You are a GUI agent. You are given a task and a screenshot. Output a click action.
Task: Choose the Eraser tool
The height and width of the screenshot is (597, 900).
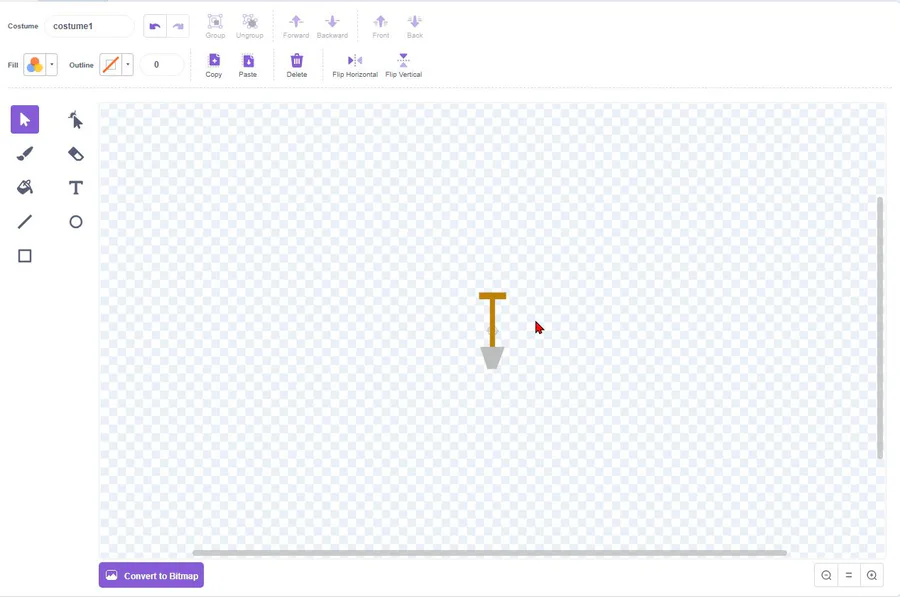click(75, 153)
